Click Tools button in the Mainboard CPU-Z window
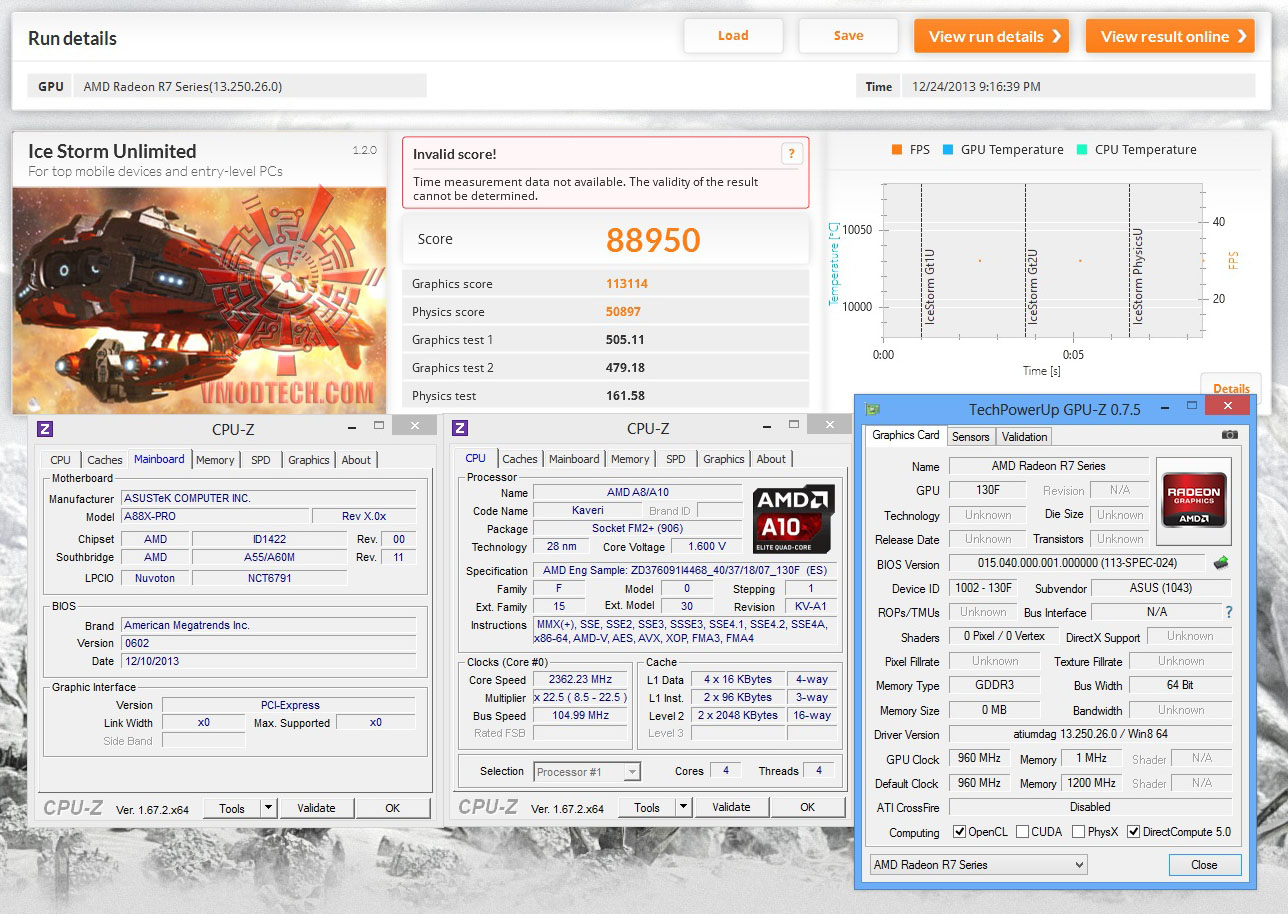The height and width of the screenshot is (914, 1288). click(x=232, y=808)
